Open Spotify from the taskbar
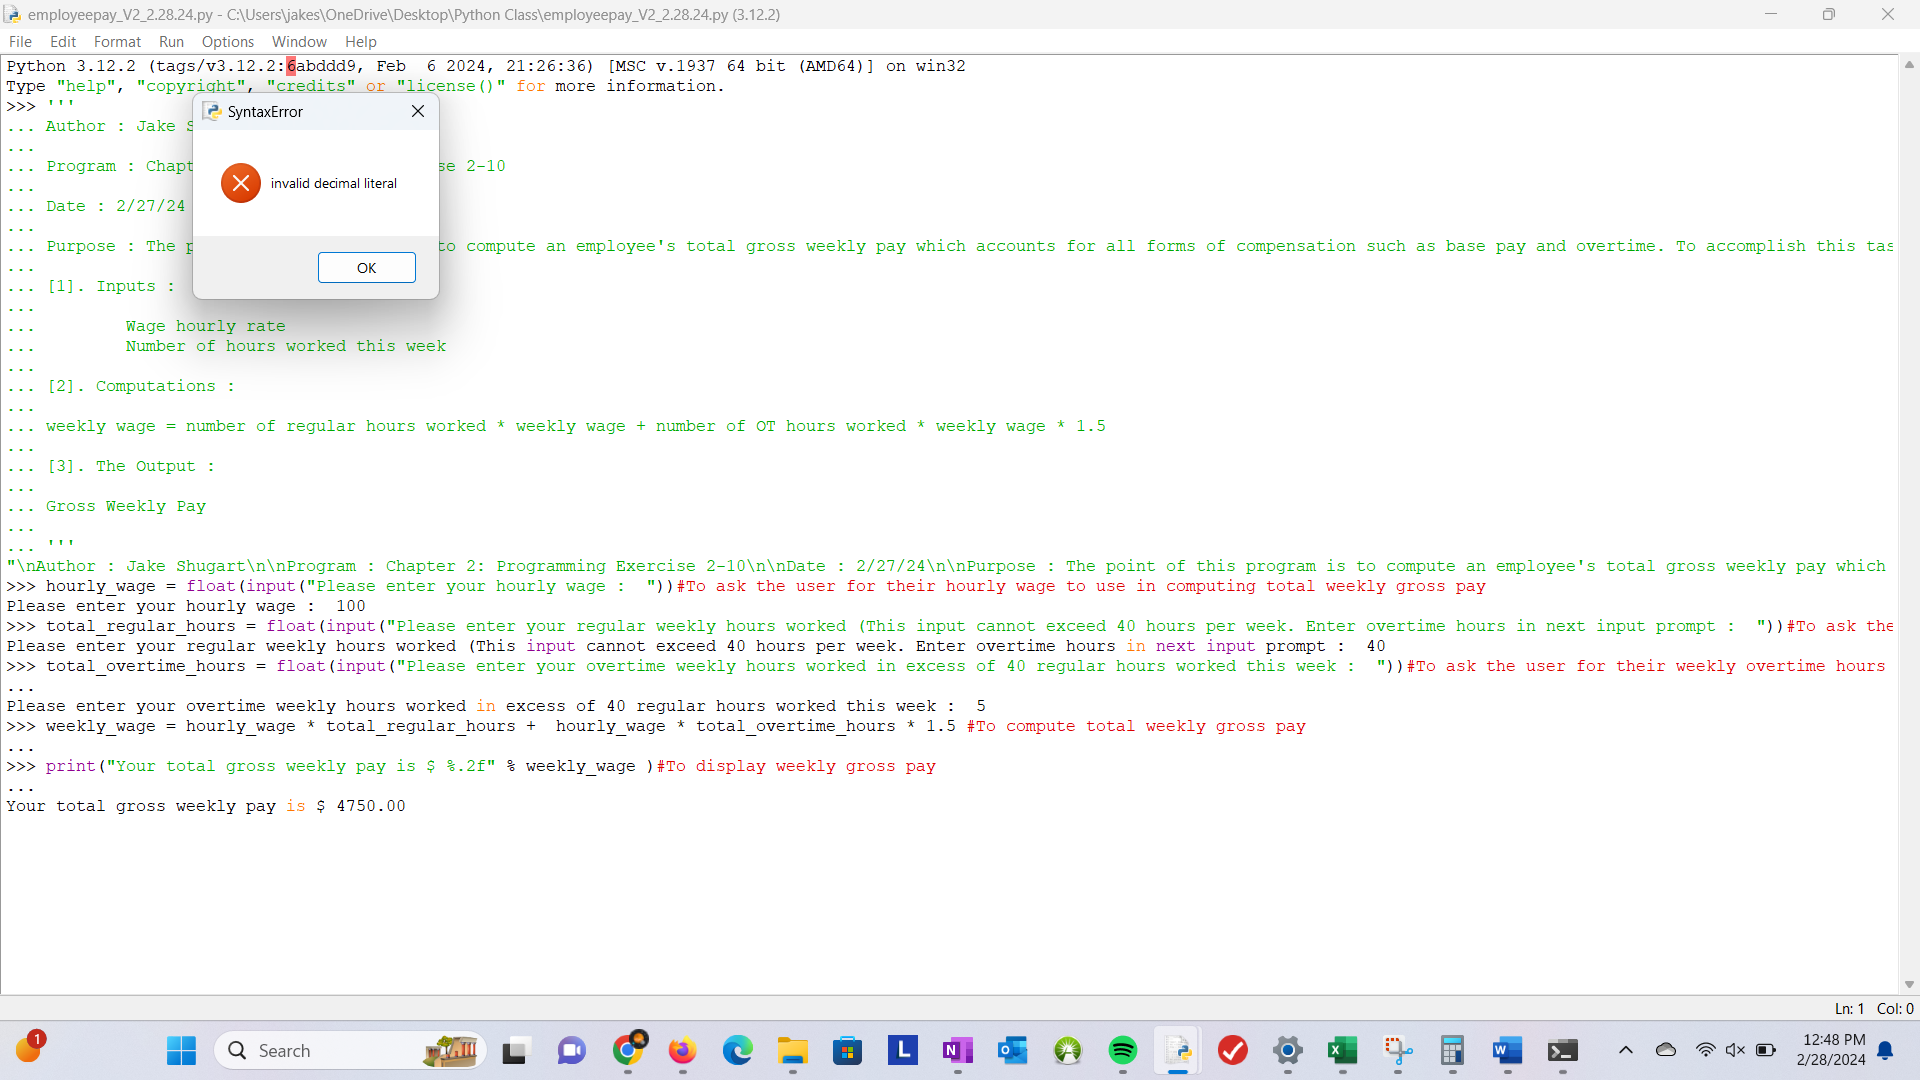The image size is (1920, 1080). click(1123, 1050)
